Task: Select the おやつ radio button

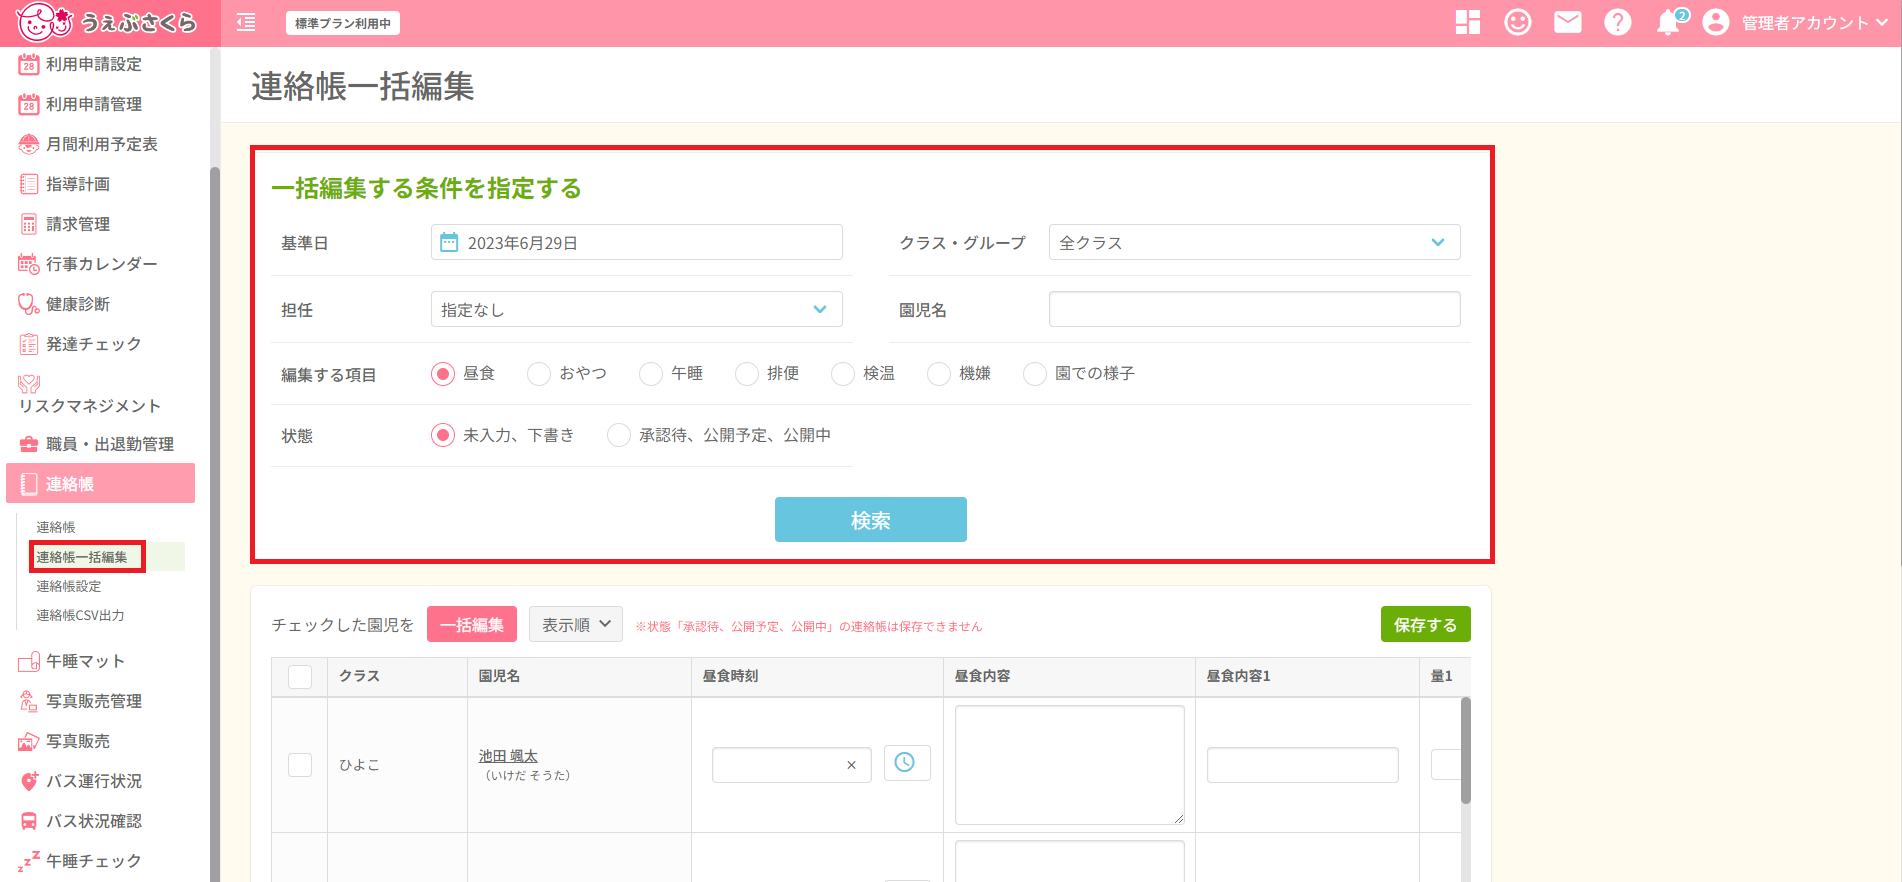Action: point(539,374)
